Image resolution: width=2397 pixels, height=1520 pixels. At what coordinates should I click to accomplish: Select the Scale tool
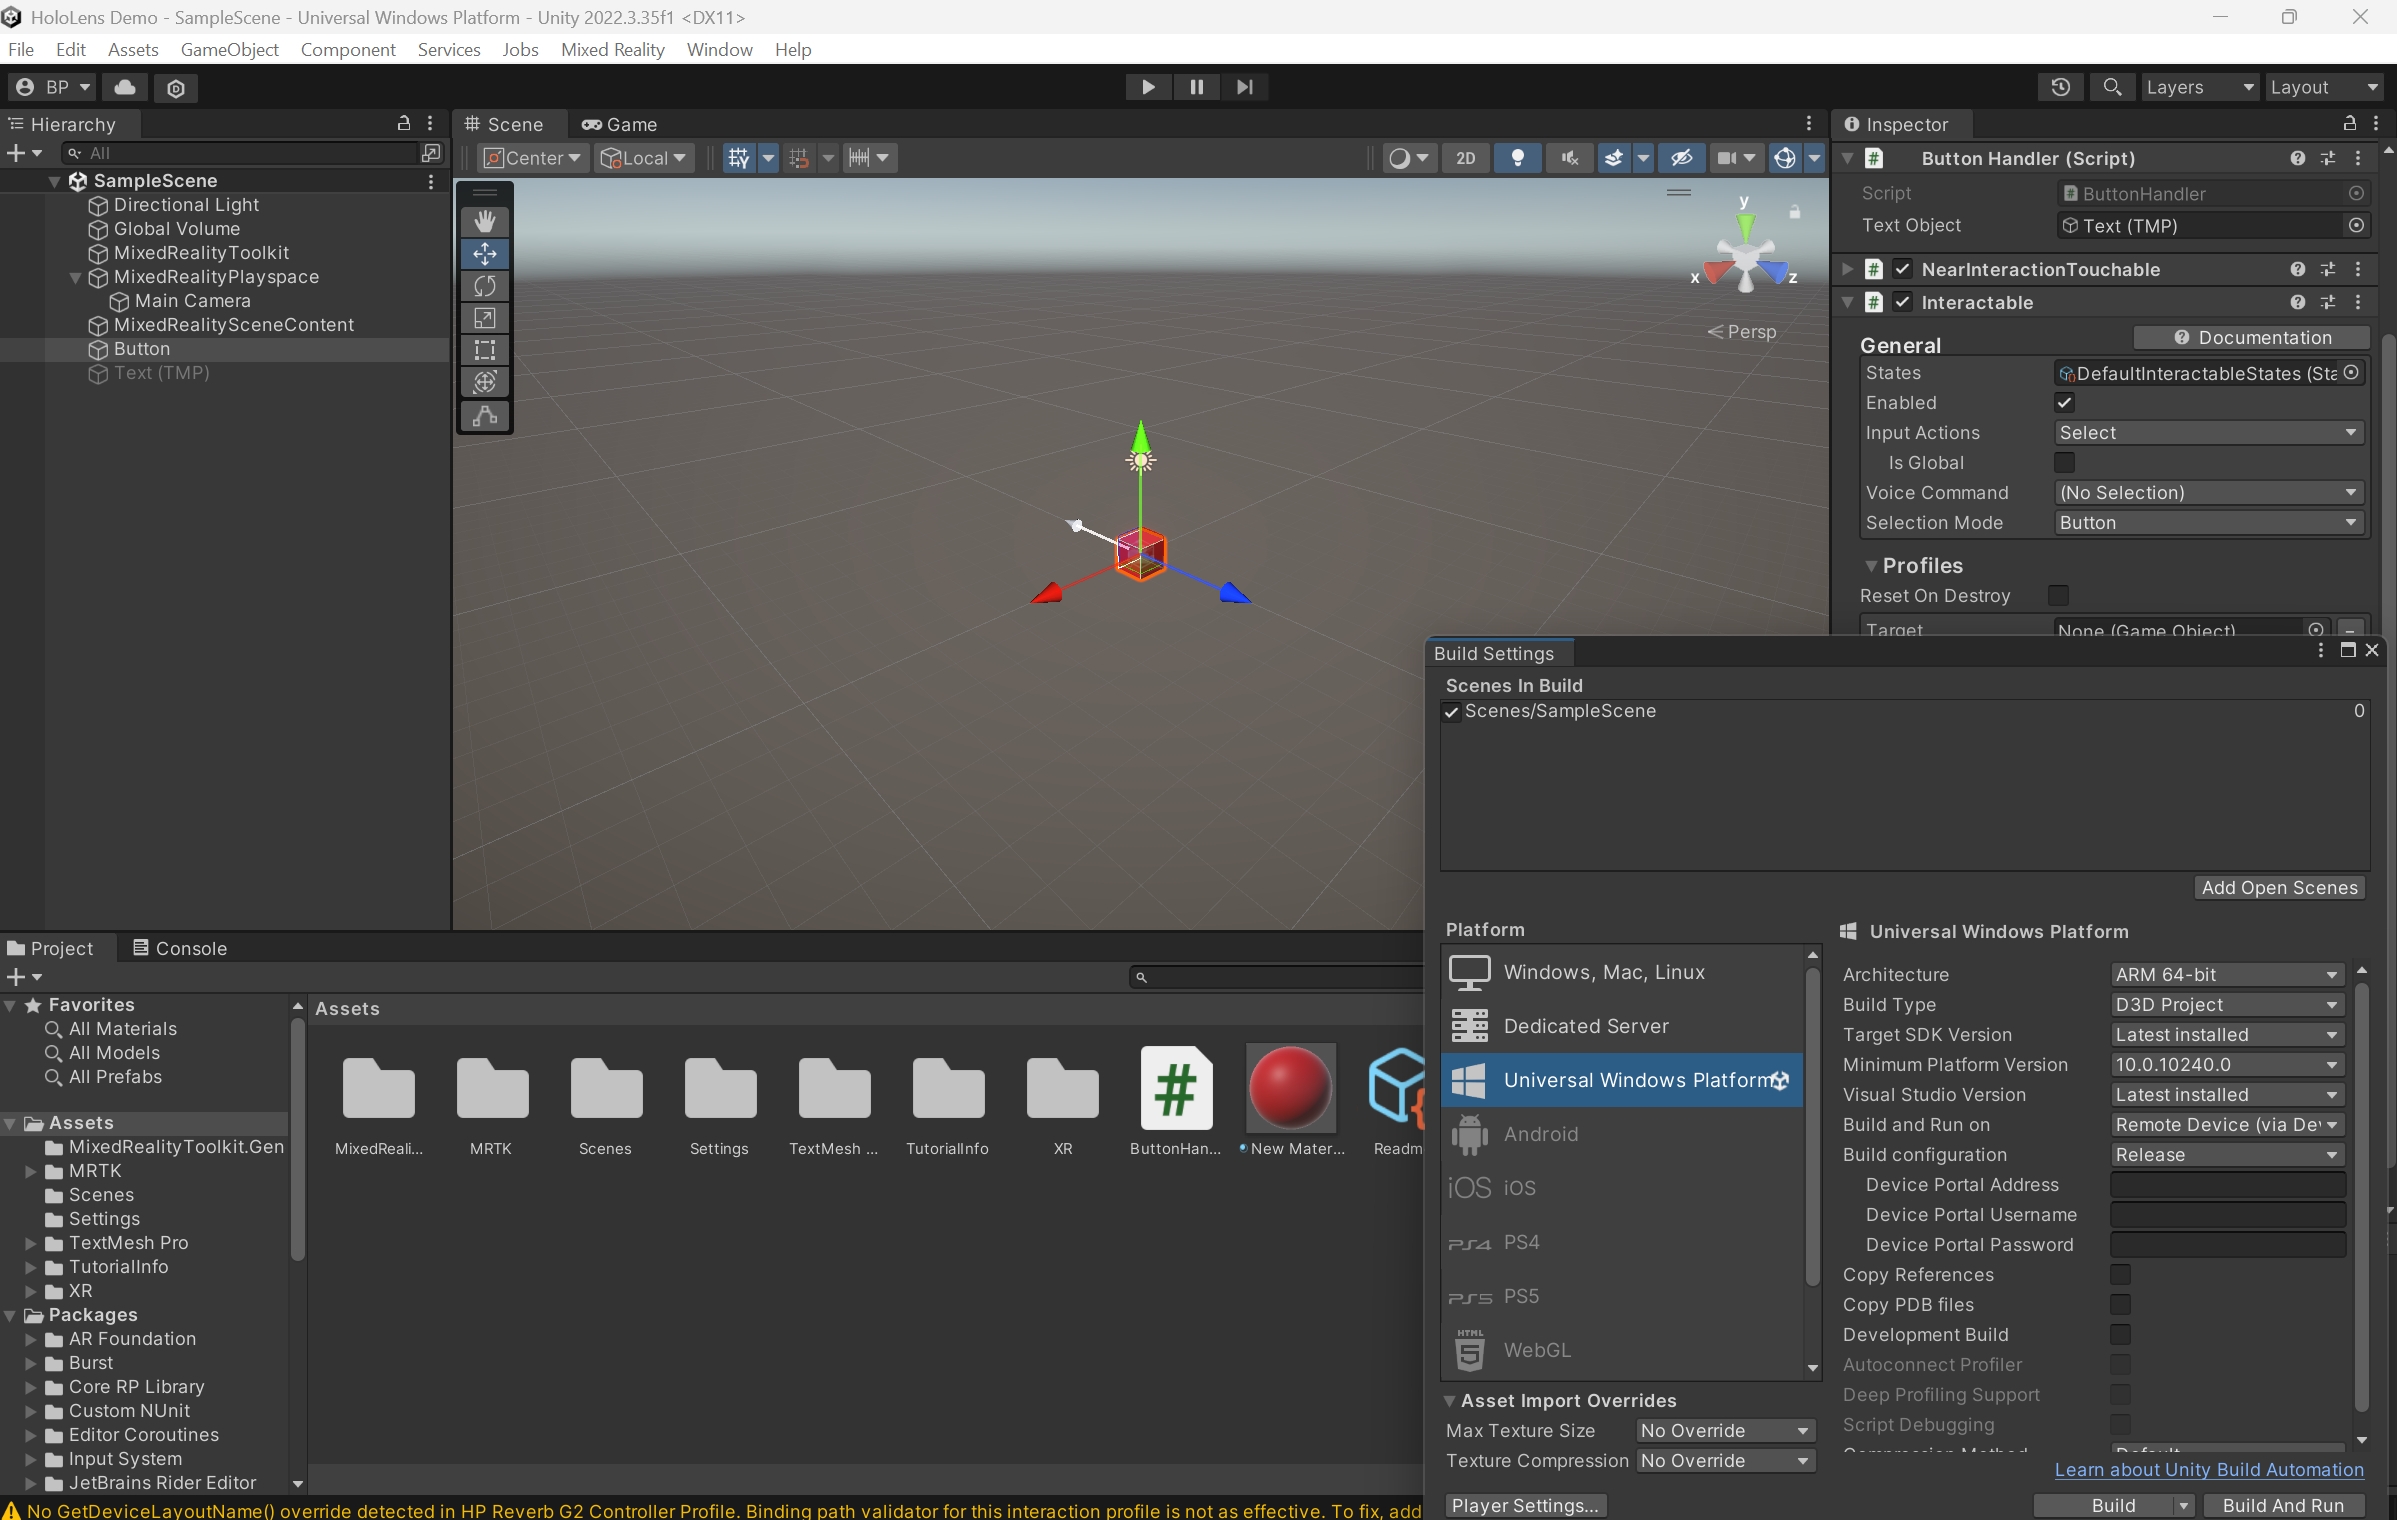485,318
